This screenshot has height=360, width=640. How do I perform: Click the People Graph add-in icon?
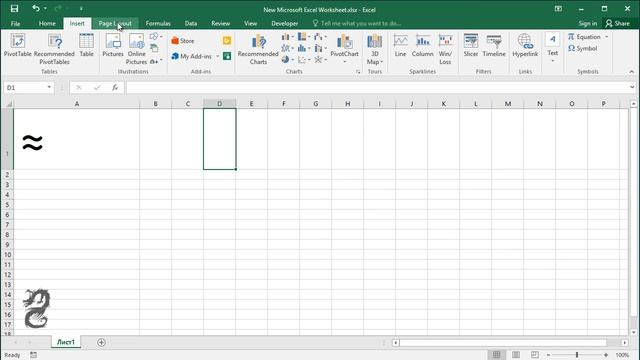(x=227, y=56)
